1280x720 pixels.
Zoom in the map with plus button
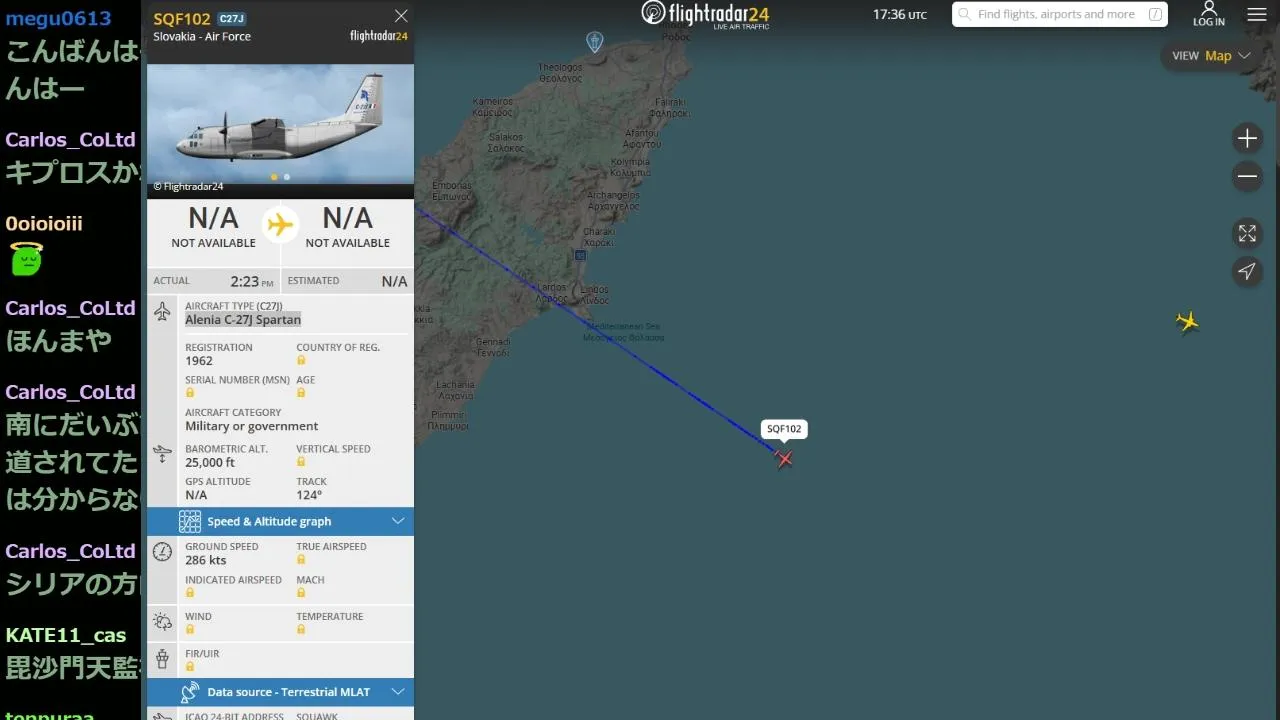(1247, 138)
